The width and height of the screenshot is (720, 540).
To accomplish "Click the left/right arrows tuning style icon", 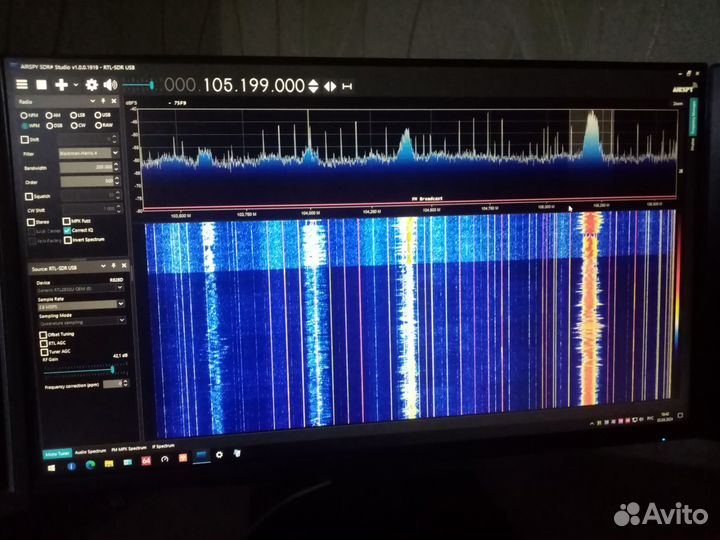I will 330,86.
